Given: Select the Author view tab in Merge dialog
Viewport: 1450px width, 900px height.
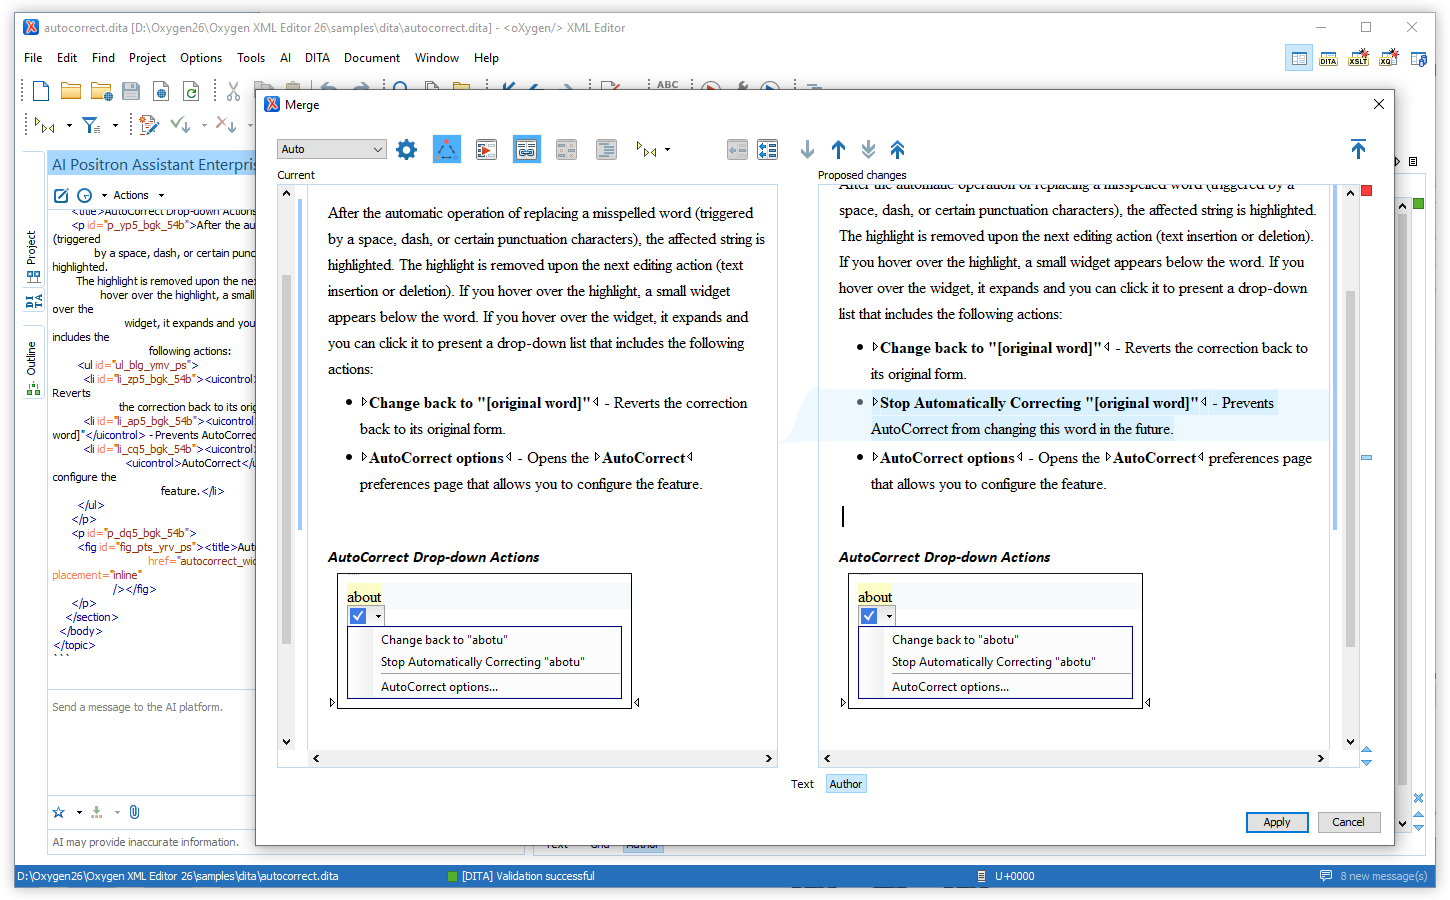Looking at the screenshot, I should 846,784.
